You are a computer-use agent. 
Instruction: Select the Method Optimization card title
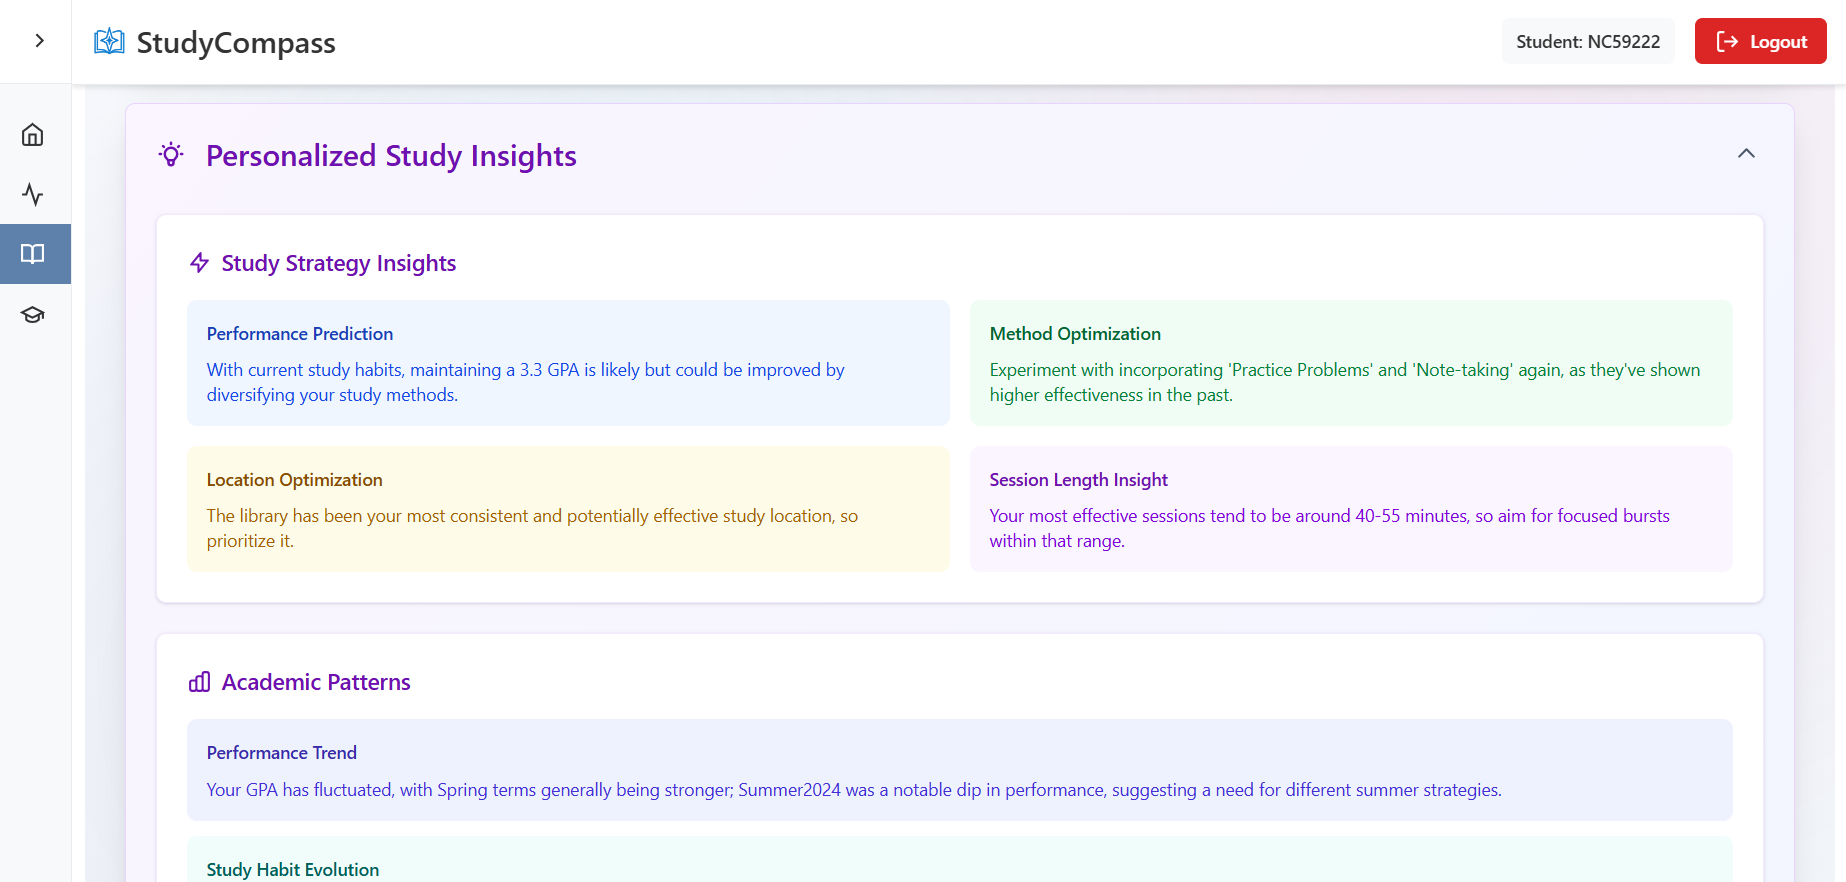tap(1075, 334)
